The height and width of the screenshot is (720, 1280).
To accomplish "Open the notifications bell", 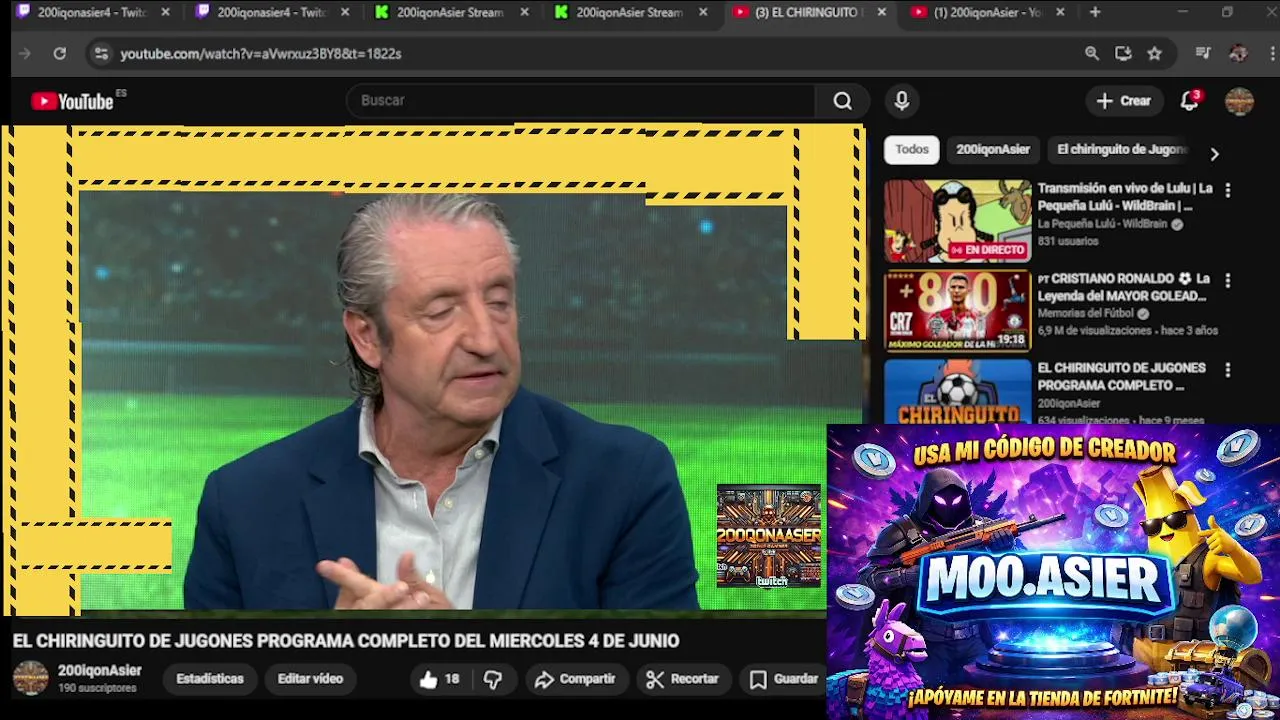I will tap(1189, 101).
